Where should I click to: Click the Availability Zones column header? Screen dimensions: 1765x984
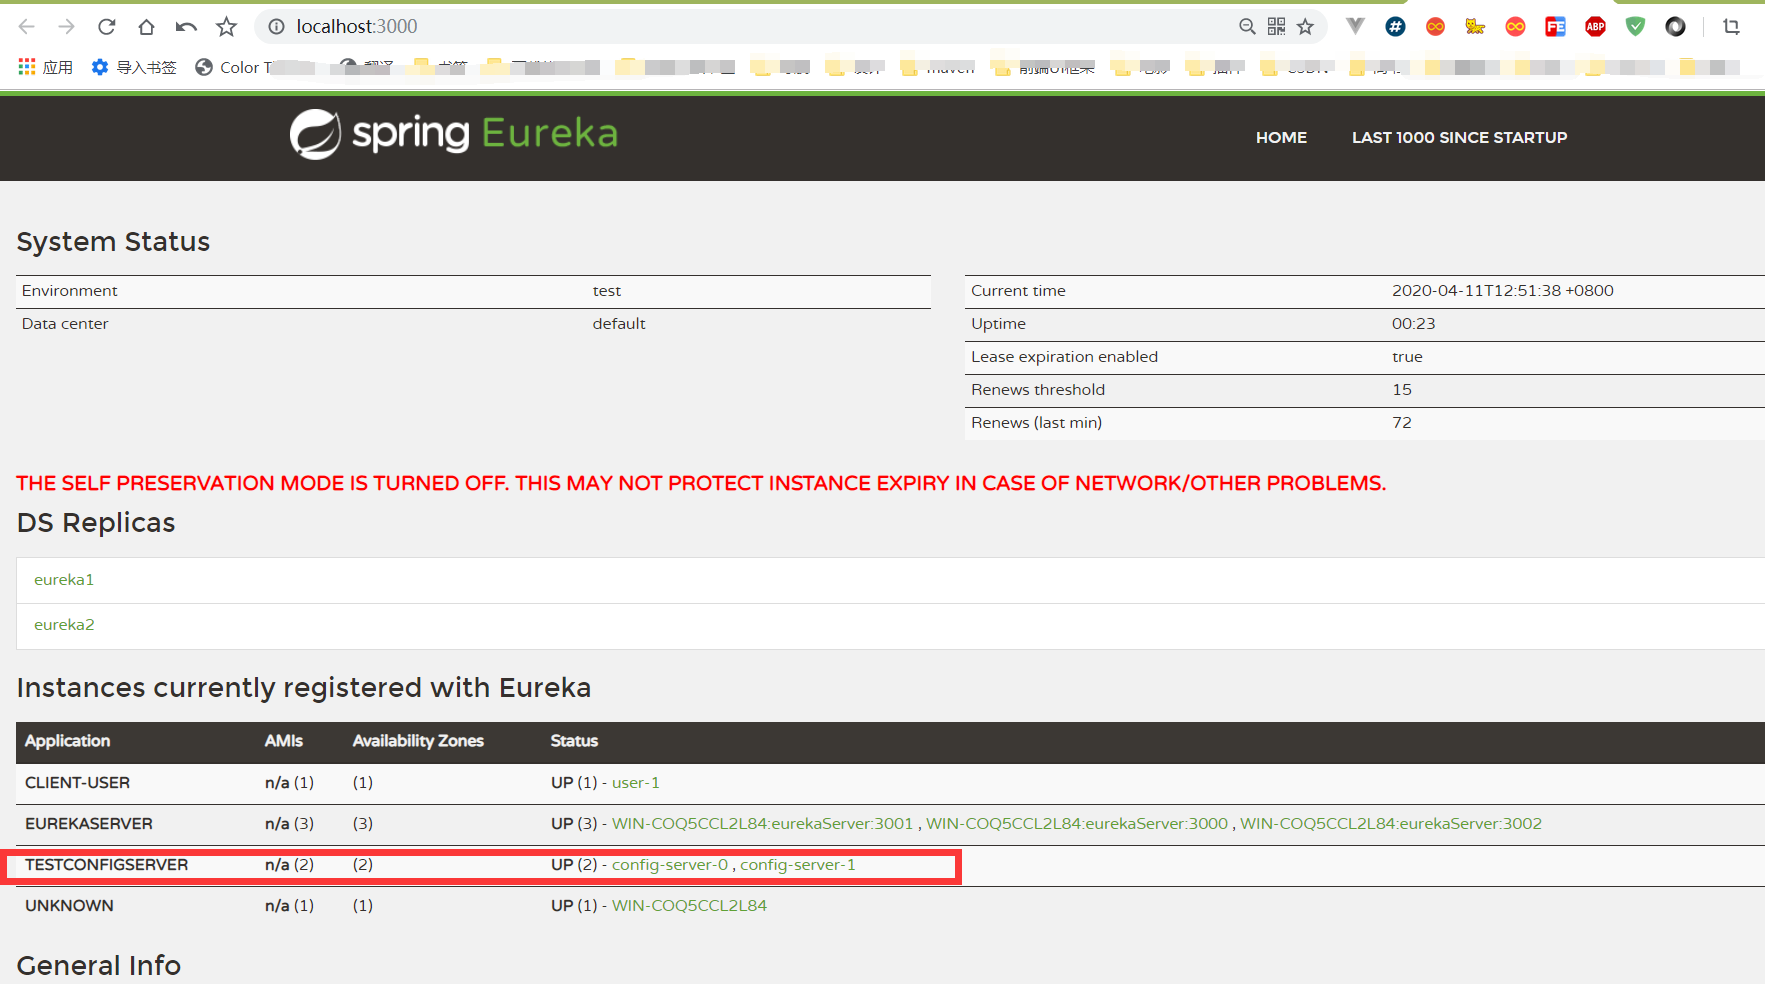point(418,741)
